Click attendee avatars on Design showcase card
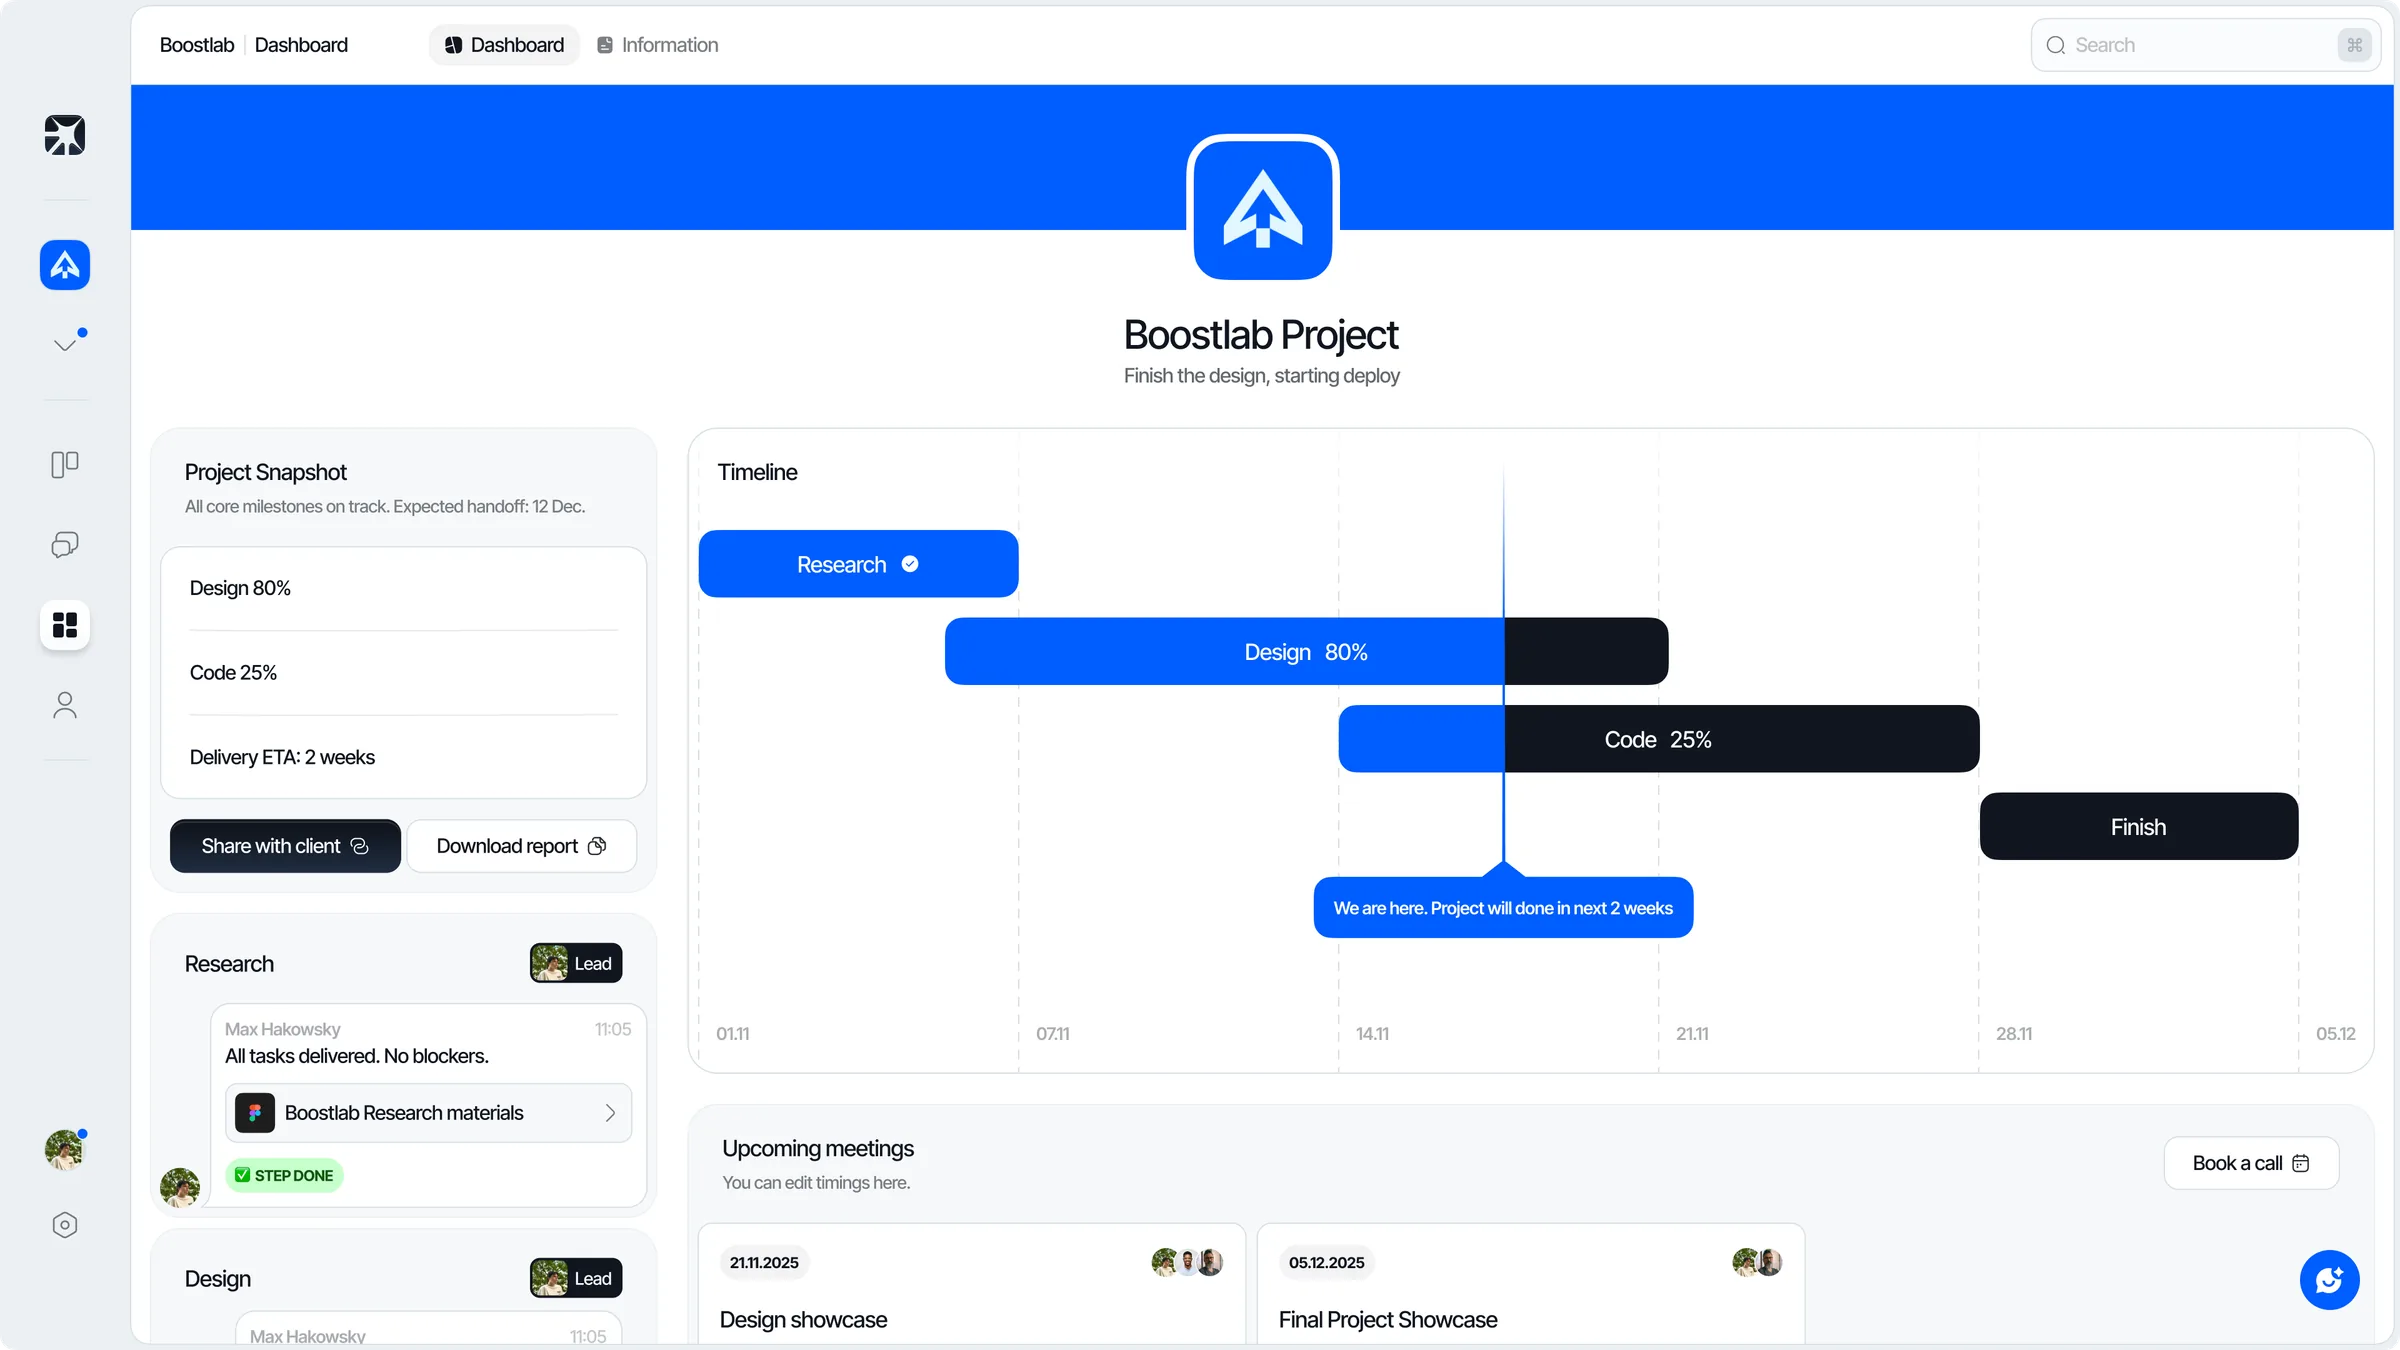2400x1350 pixels. [1187, 1262]
